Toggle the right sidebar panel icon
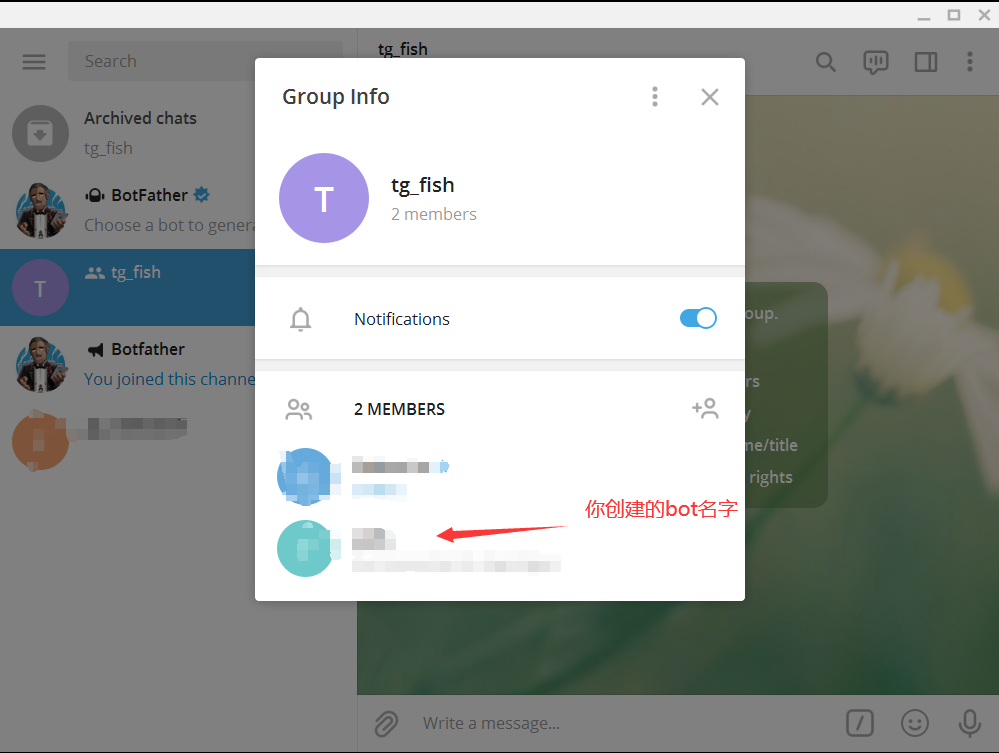 point(926,62)
